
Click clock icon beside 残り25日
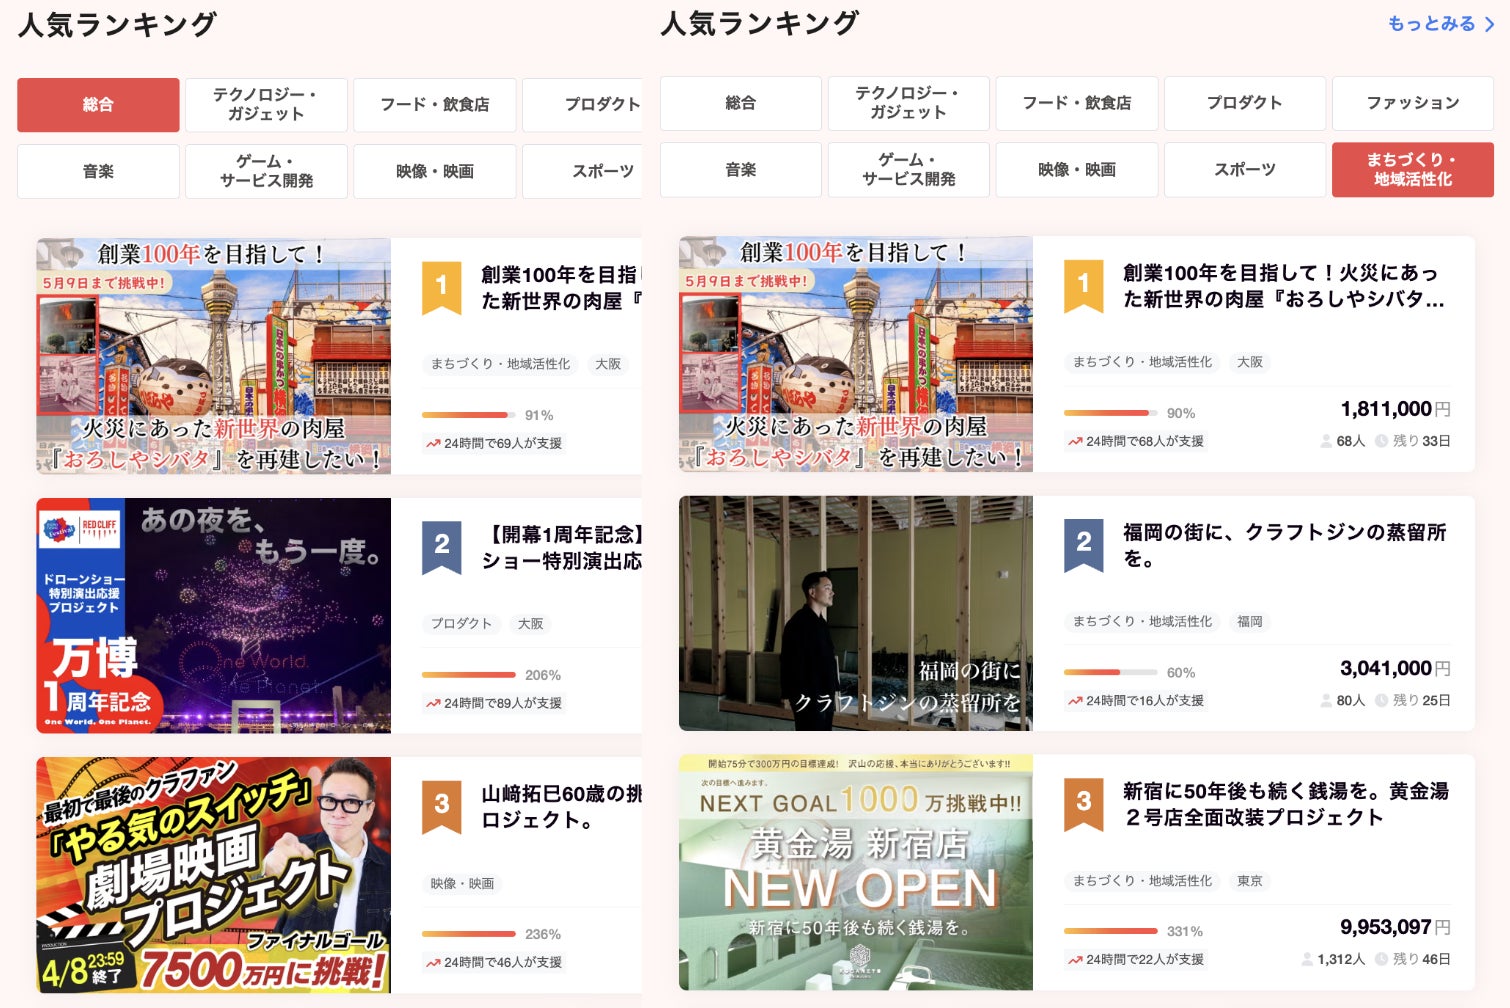[1381, 700]
